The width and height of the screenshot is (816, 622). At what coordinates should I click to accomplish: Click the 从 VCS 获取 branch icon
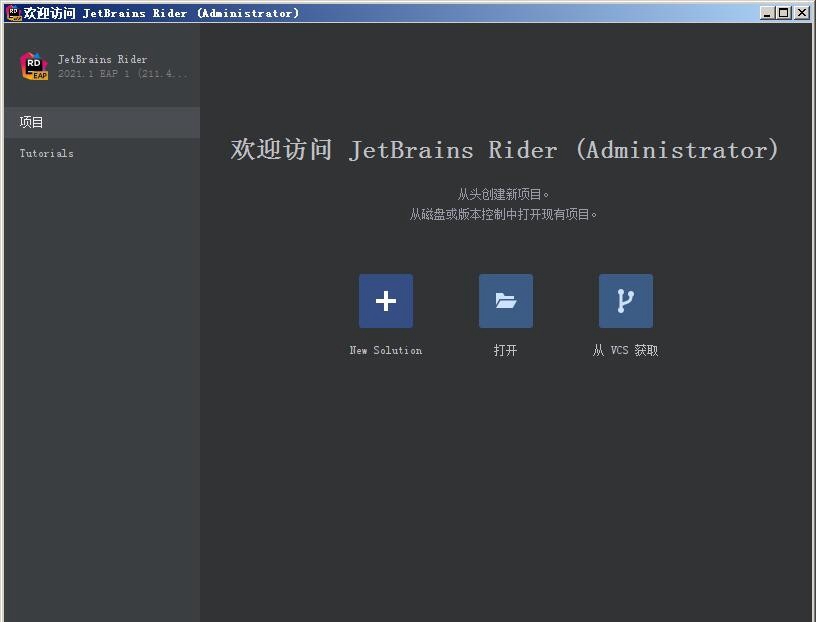click(x=626, y=301)
